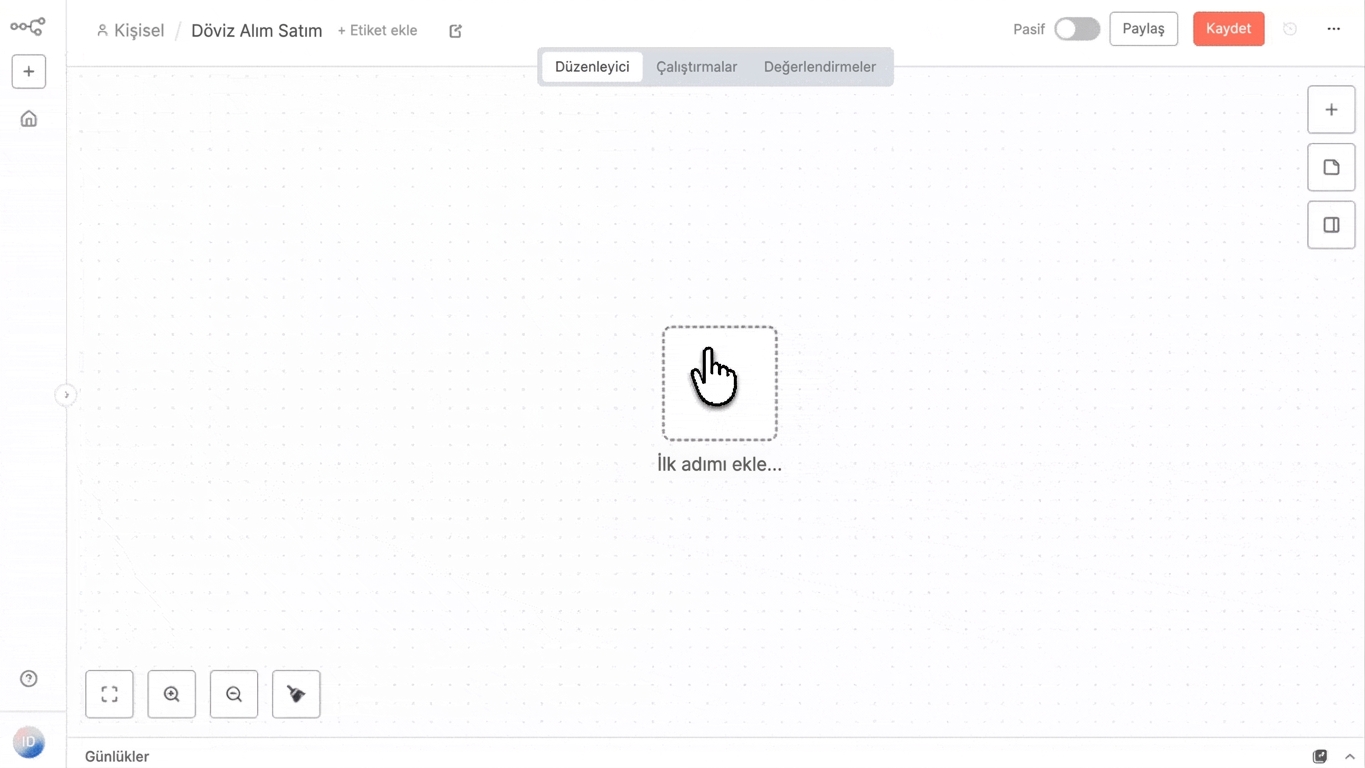Click the fit-to-view canvas button

110,694
